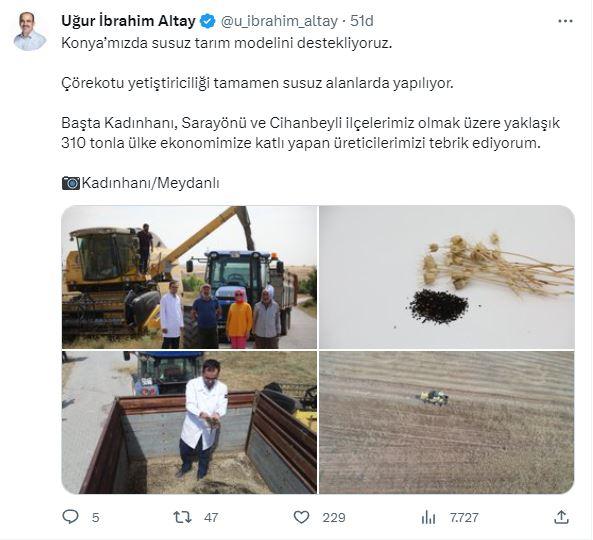Open the black cumin seeds photo

coord(447,277)
